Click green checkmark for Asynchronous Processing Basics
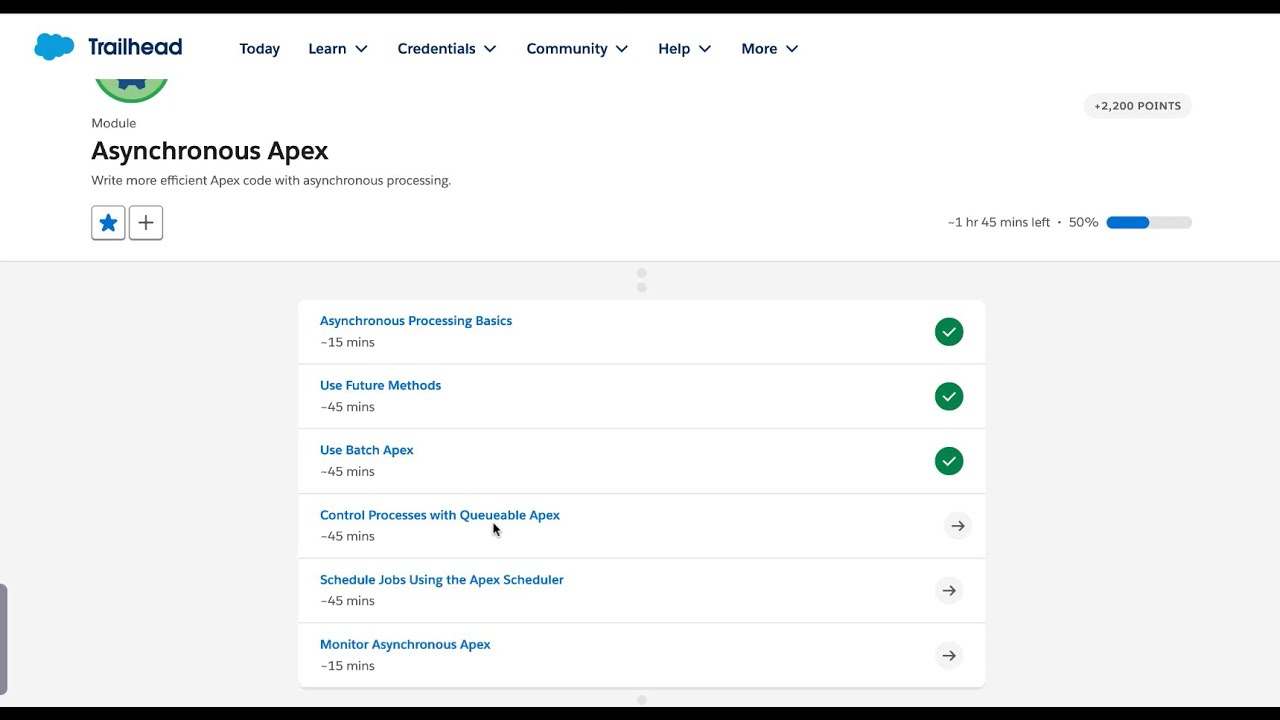This screenshot has height=720, width=1280. click(x=949, y=332)
